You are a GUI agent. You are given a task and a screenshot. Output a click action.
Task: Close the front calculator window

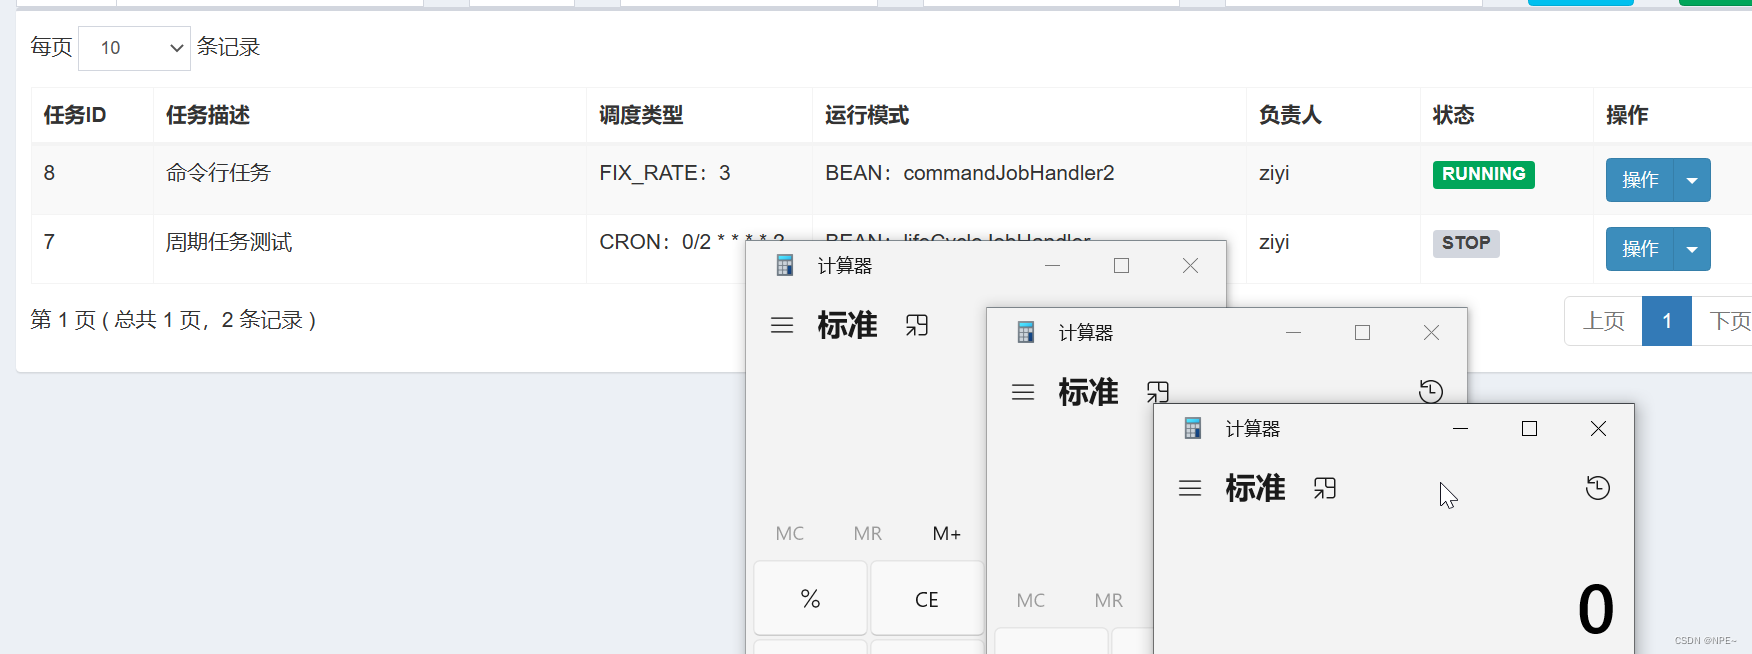[x=1598, y=428]
